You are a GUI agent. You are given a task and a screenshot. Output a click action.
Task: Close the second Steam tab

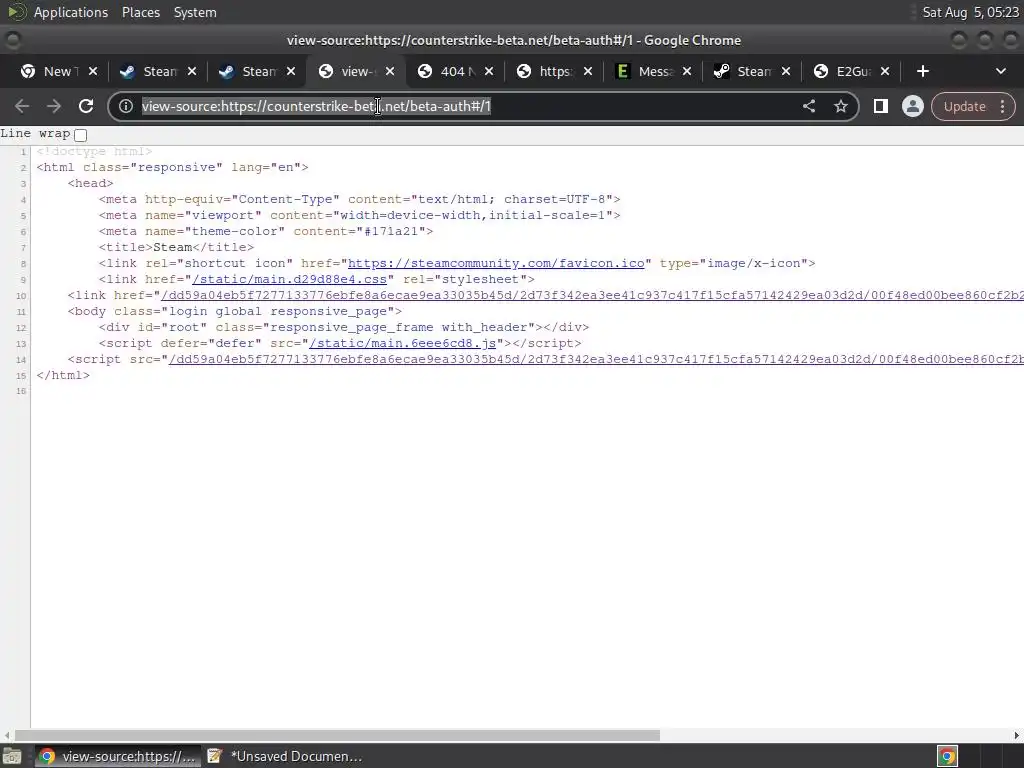(291, 71)
